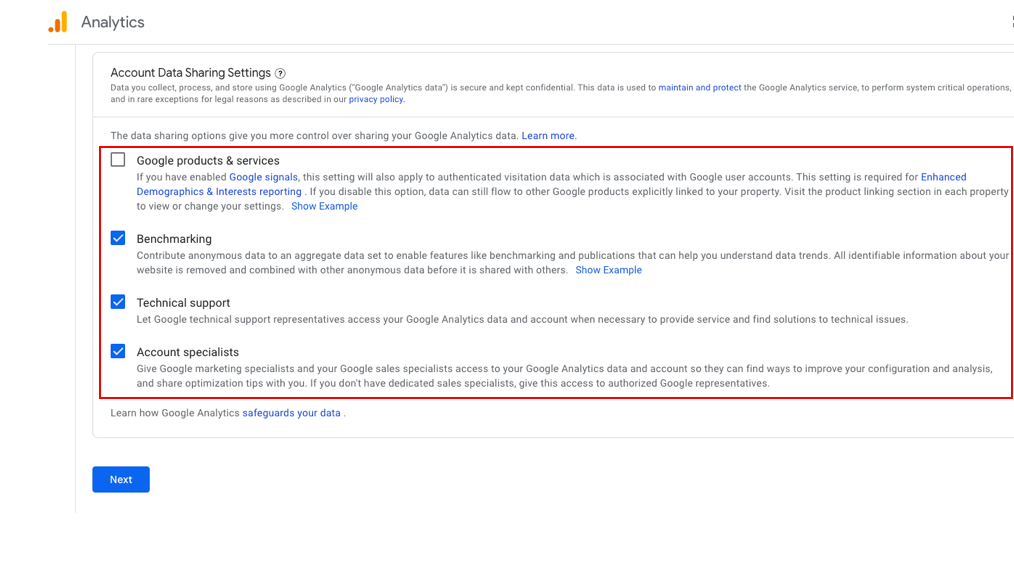Open the privacy policy link

[x=376, y=100]
